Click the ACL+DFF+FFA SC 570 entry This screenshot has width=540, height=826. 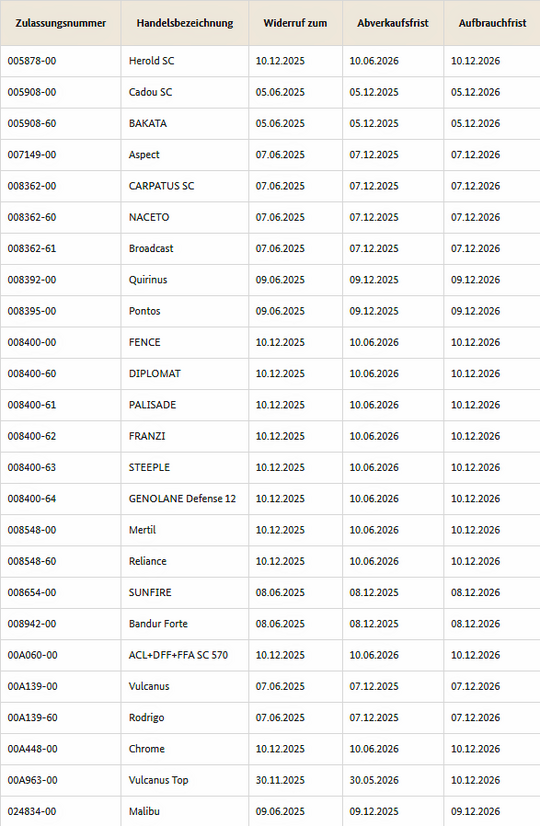tap(179, 655)
